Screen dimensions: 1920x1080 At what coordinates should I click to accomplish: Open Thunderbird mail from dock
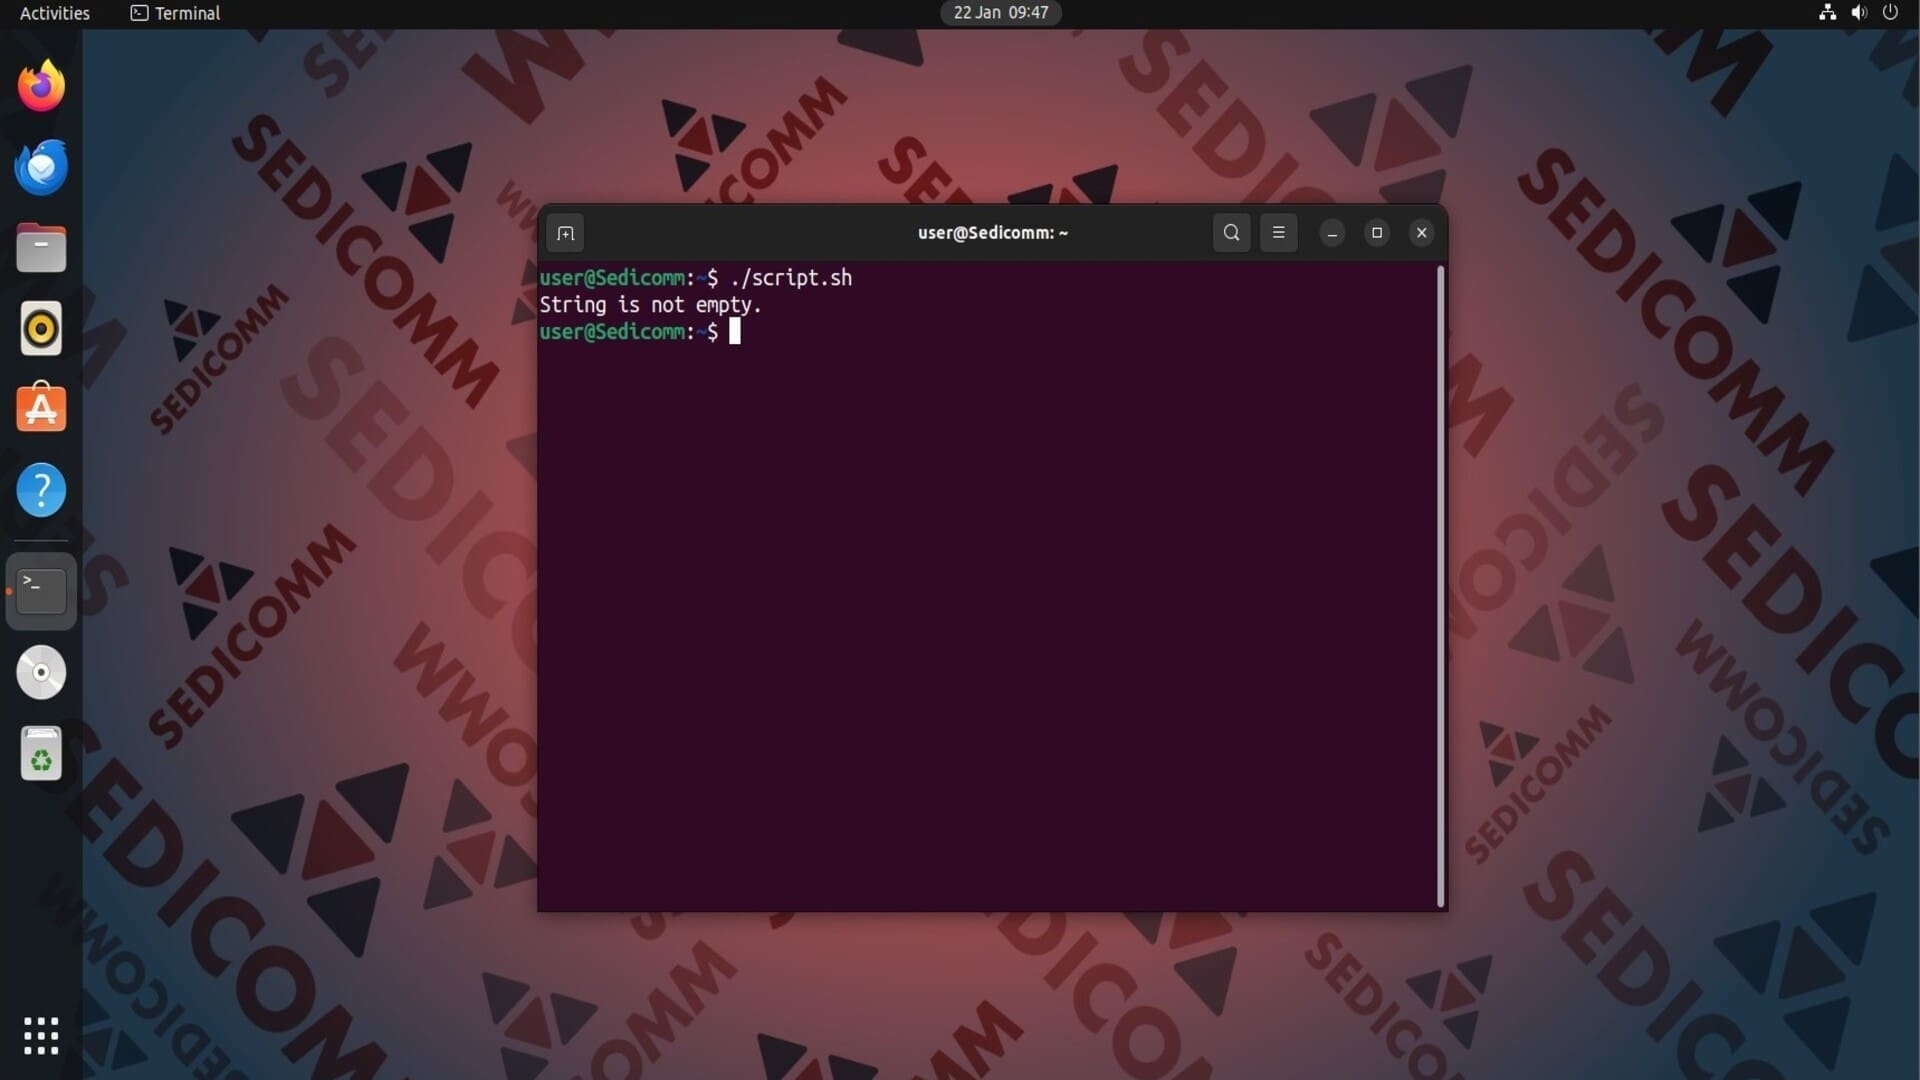pos(41,167)
